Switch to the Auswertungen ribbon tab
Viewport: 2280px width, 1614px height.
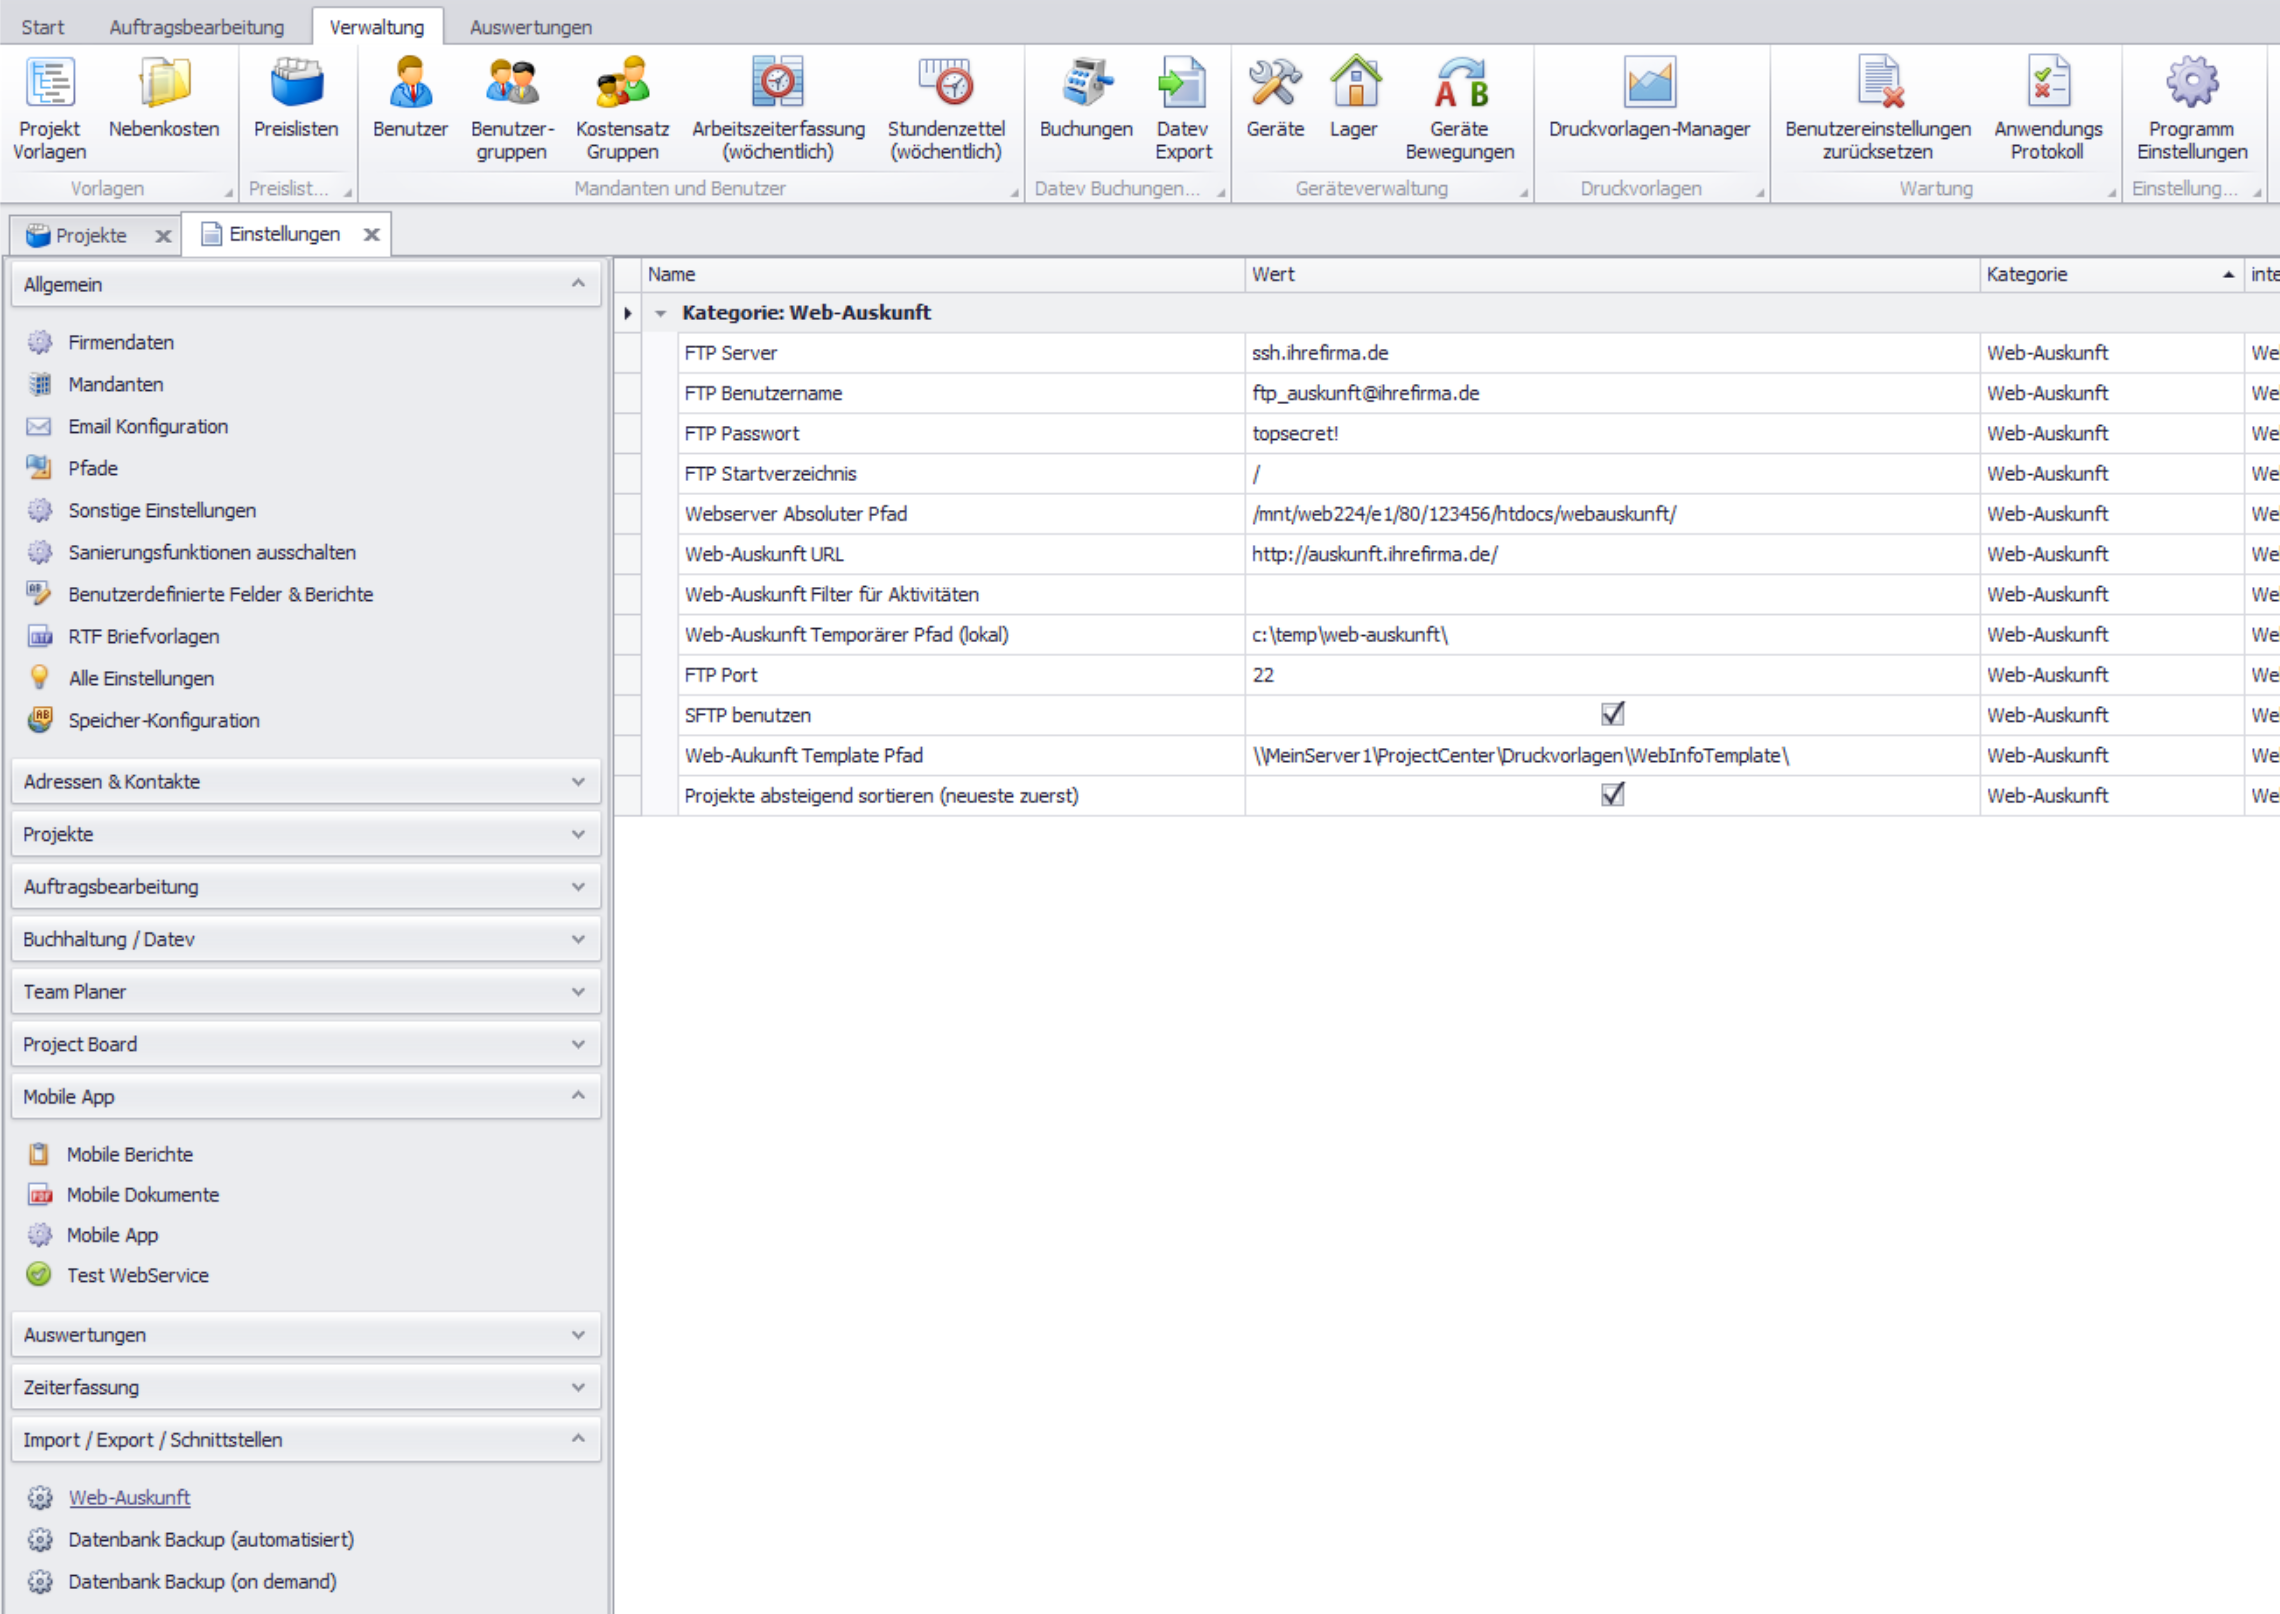(x=530, y=27)
